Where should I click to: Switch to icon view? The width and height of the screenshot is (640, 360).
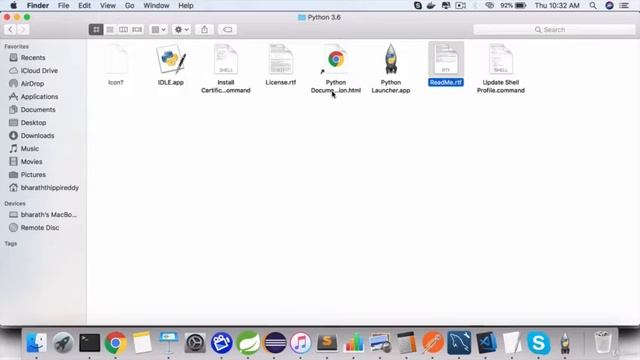[96, 29]
